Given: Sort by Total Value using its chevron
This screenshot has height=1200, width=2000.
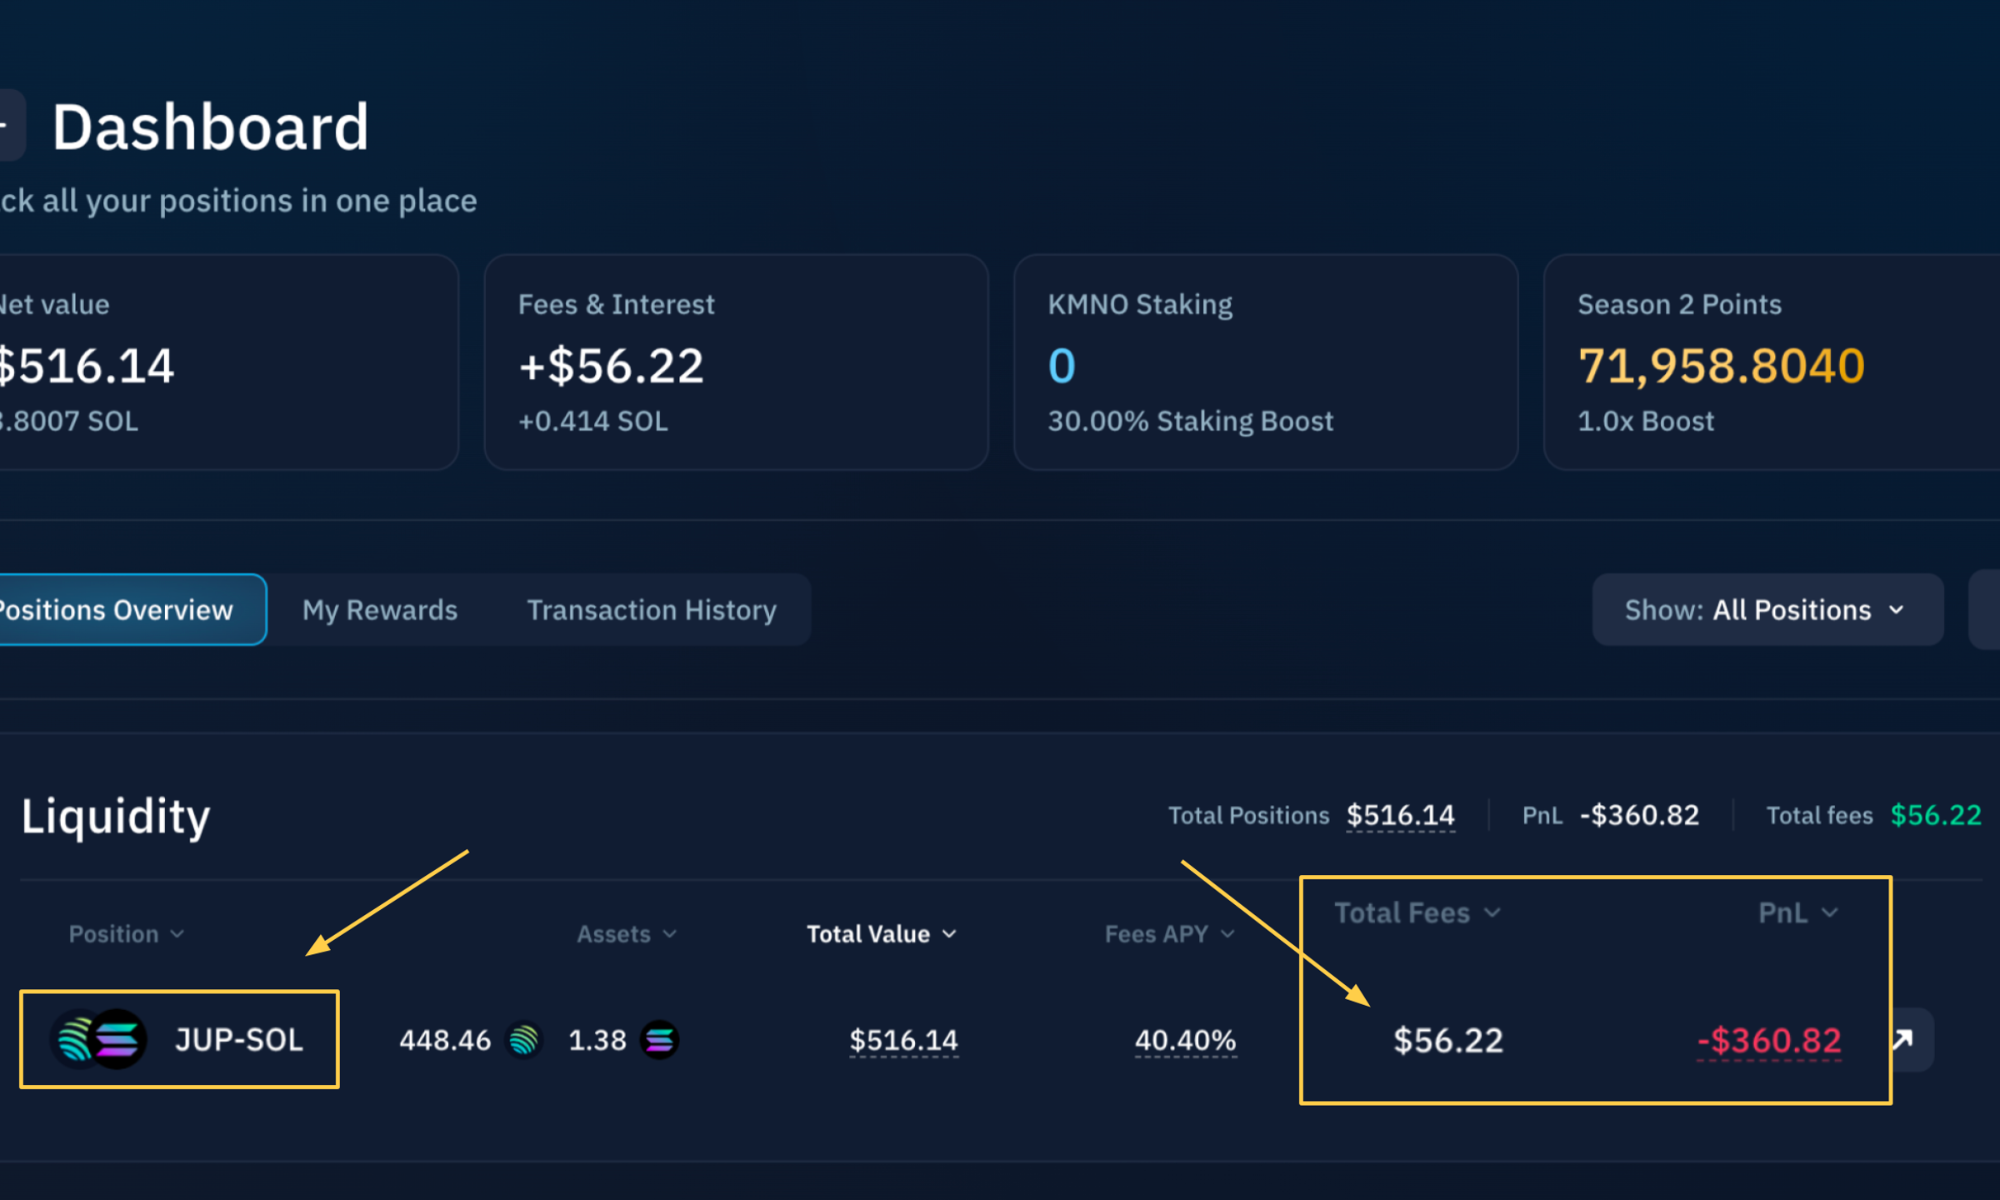Looking at the screenshot, I should click(x=949, y=934).
